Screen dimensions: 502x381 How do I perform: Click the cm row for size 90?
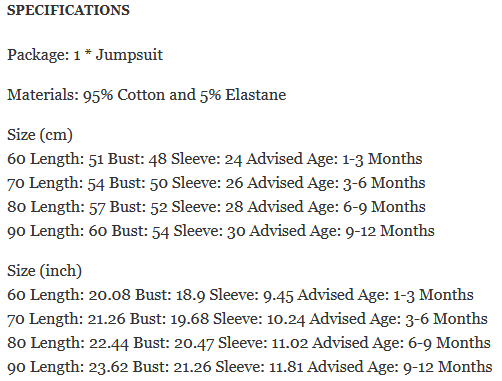pyautogui.click(x=221, y=231)
